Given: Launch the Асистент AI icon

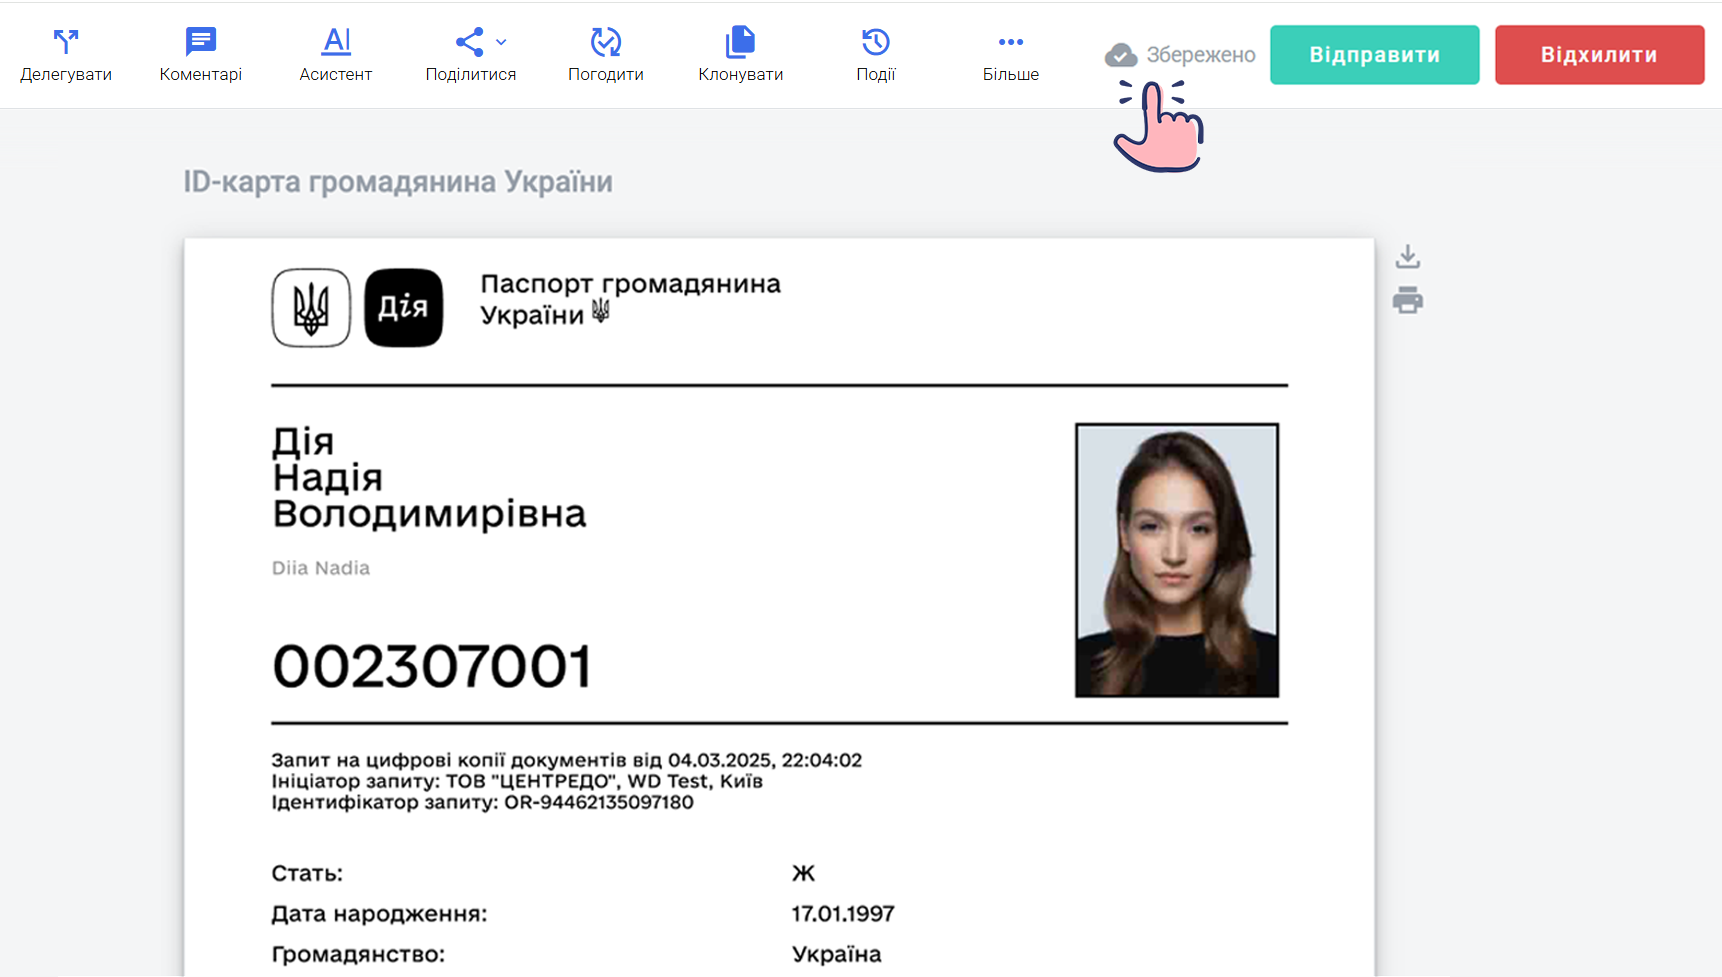Looking at the screenshot, I should pos(337,41).
